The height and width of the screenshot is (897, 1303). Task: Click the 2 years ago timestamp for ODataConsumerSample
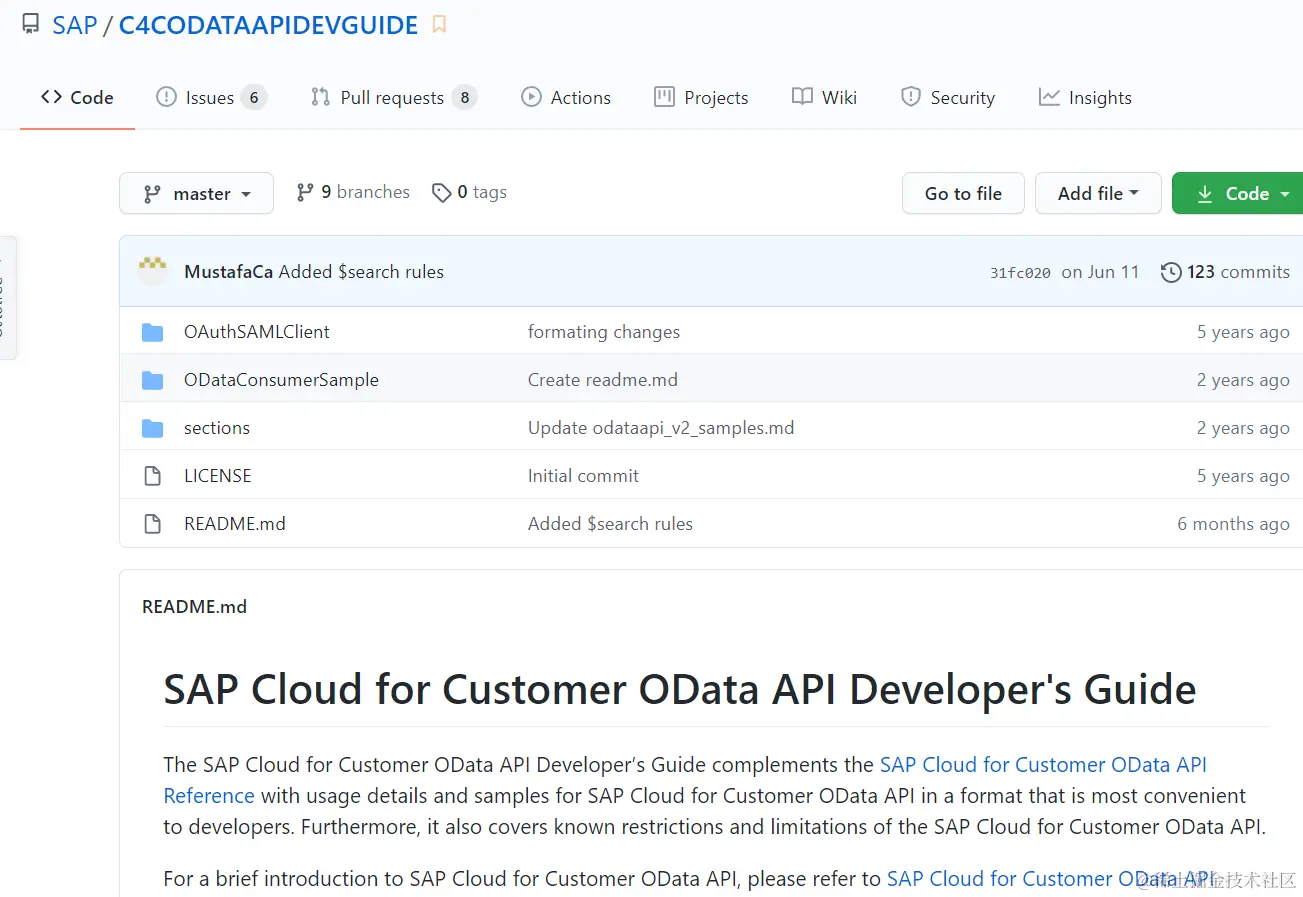coord(1243,379)
